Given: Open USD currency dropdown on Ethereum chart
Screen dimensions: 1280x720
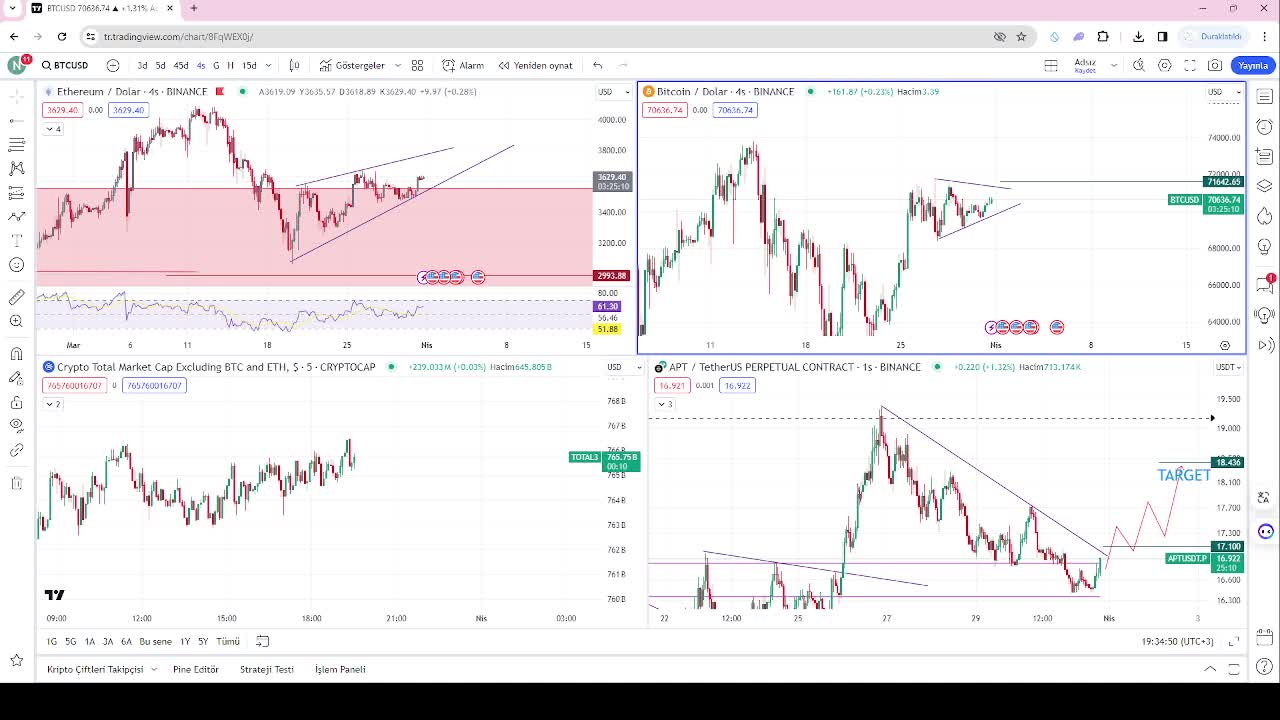Looking at the screenshot, I should (x=614, y=92).
